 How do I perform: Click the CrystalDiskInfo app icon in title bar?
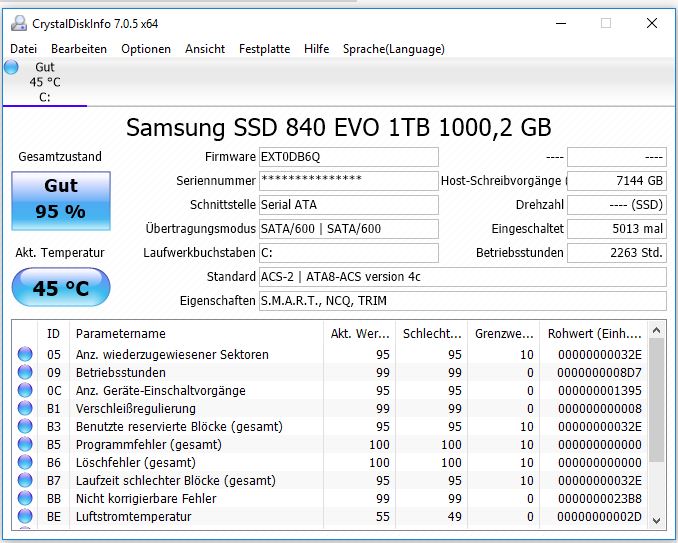coord(19,23)
